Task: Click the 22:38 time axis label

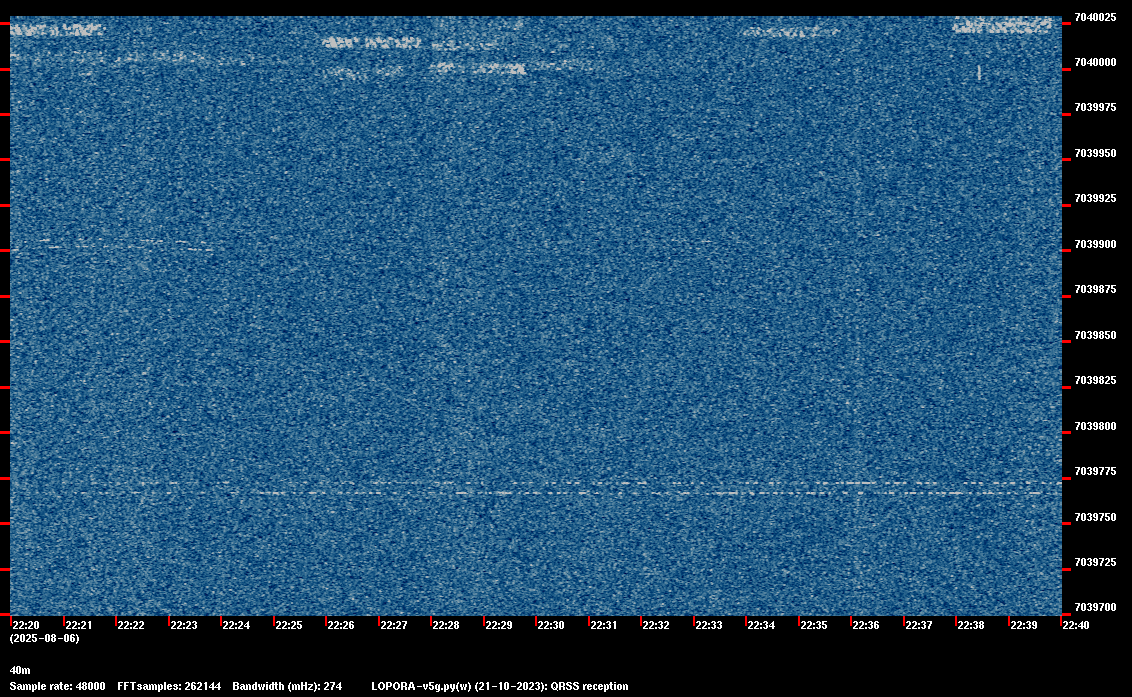Action: tap(970, 625)
